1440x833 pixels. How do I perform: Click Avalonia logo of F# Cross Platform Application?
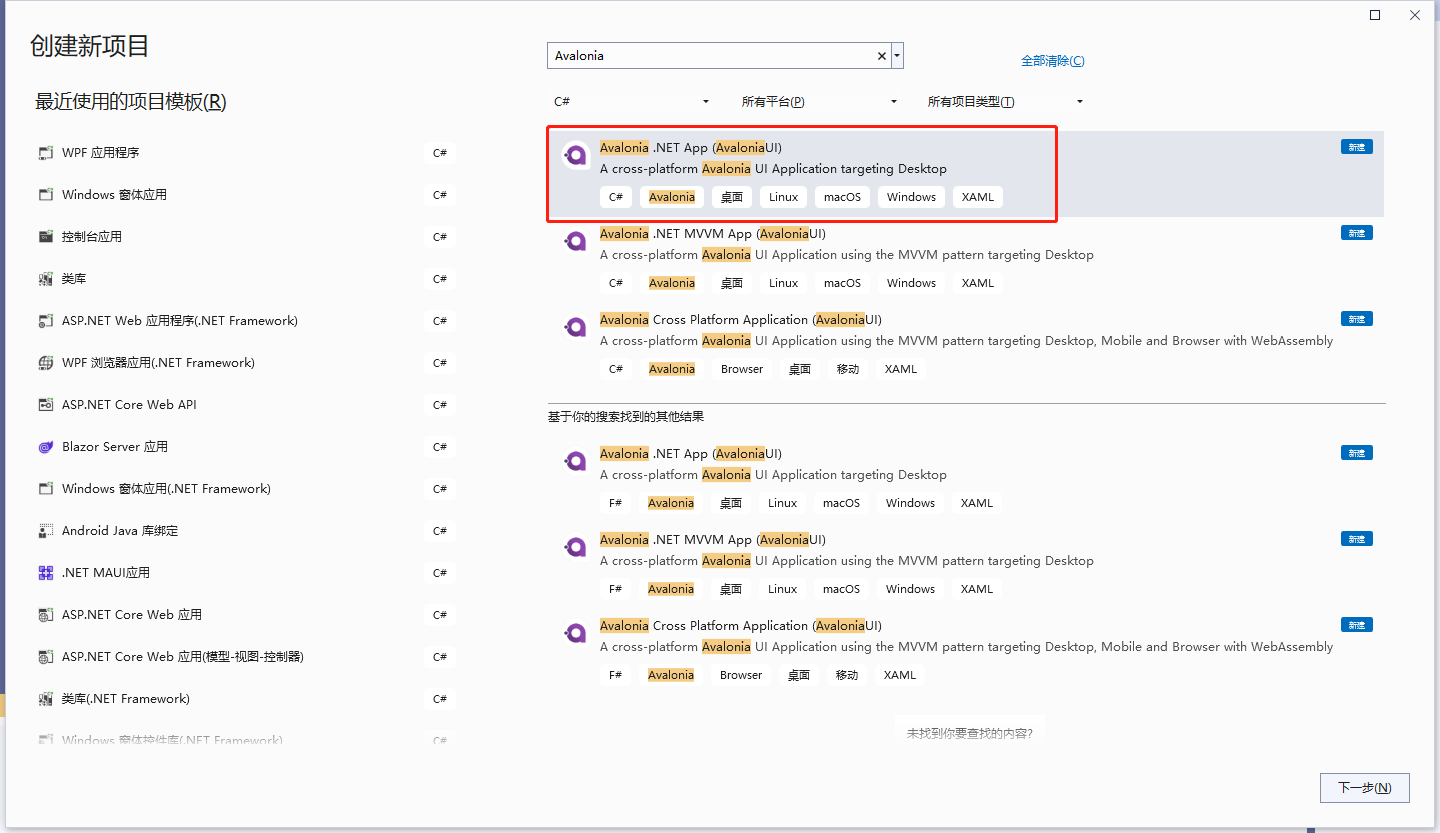576,633
